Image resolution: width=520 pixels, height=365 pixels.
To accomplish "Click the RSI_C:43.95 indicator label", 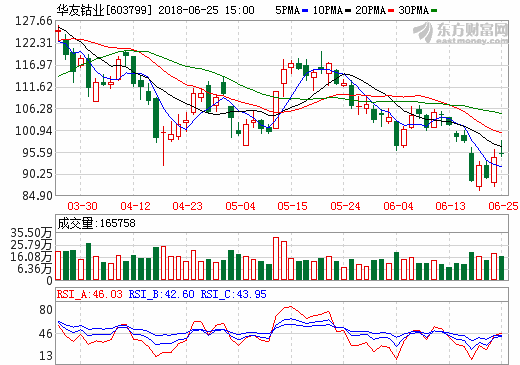I will [233, 294].
